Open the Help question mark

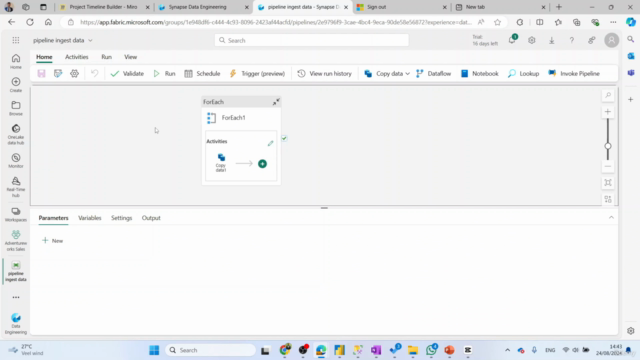click(x=571, y=40)
